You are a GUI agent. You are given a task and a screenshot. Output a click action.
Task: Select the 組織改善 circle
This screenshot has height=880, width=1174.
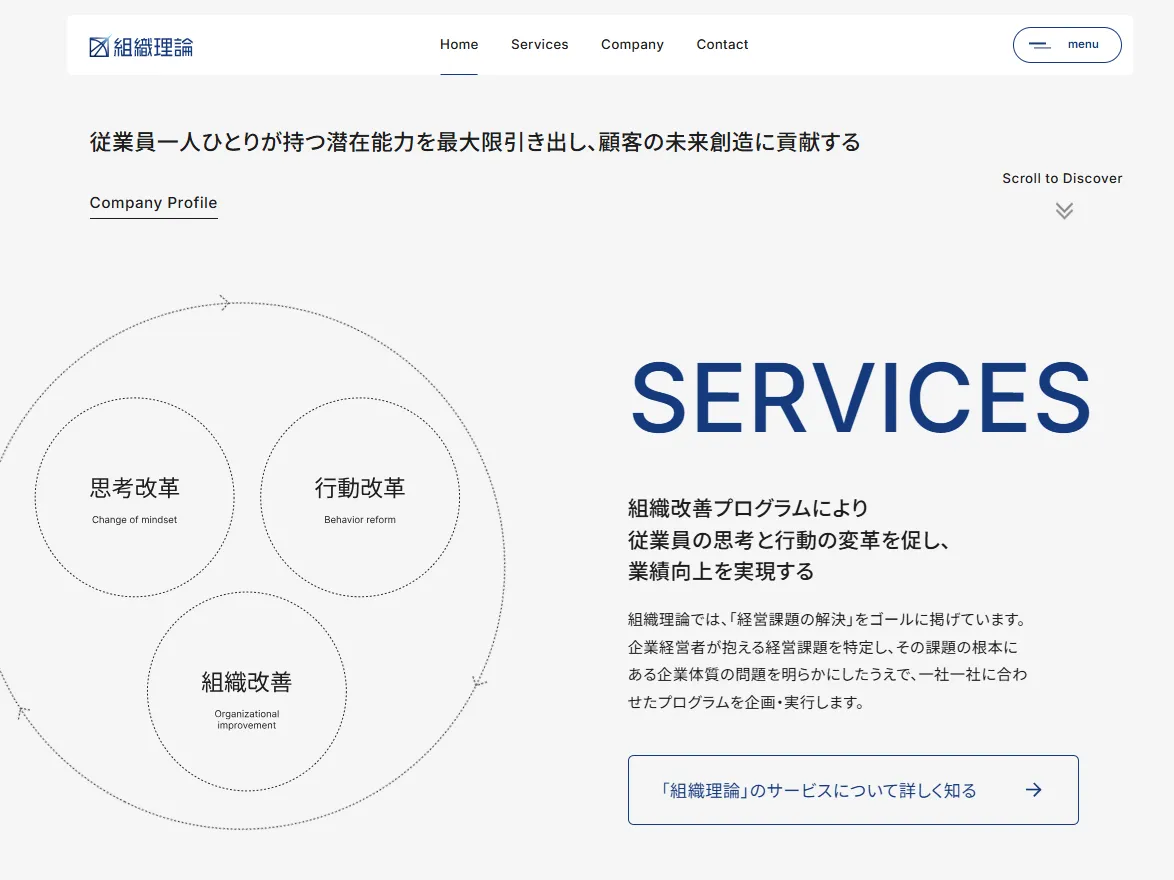click(x=247, y=691)
